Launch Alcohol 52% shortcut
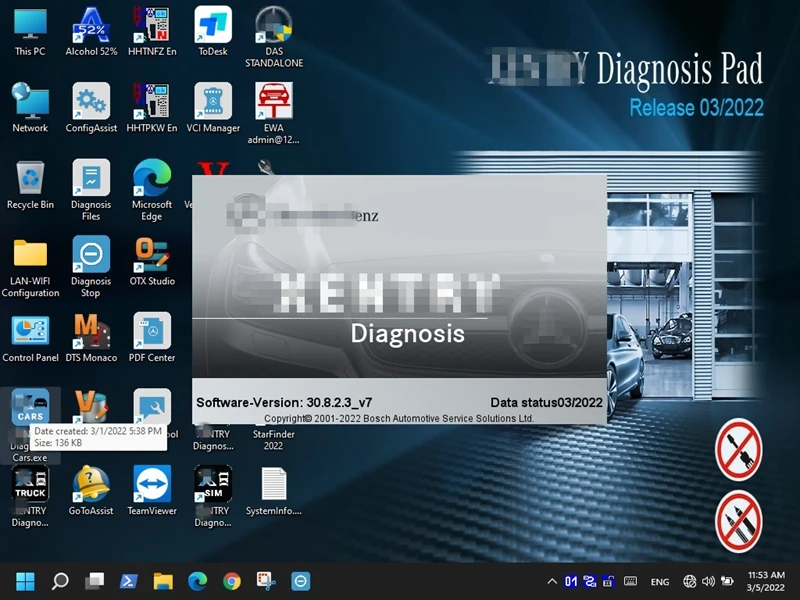The image size is (800, 600). pyautogui.click(x=91, y=32)
